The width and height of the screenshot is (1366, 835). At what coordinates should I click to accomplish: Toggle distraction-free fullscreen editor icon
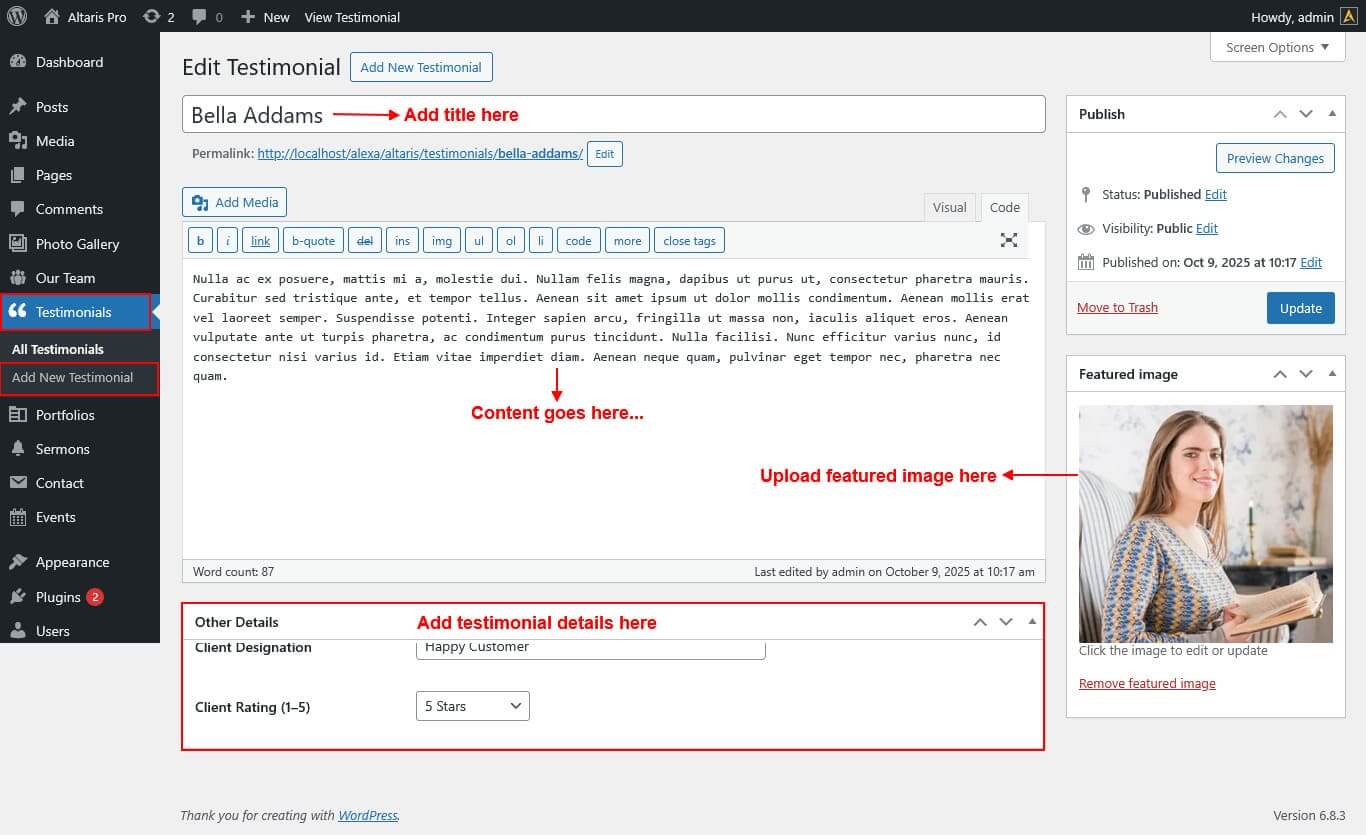tap(1009, 240)
